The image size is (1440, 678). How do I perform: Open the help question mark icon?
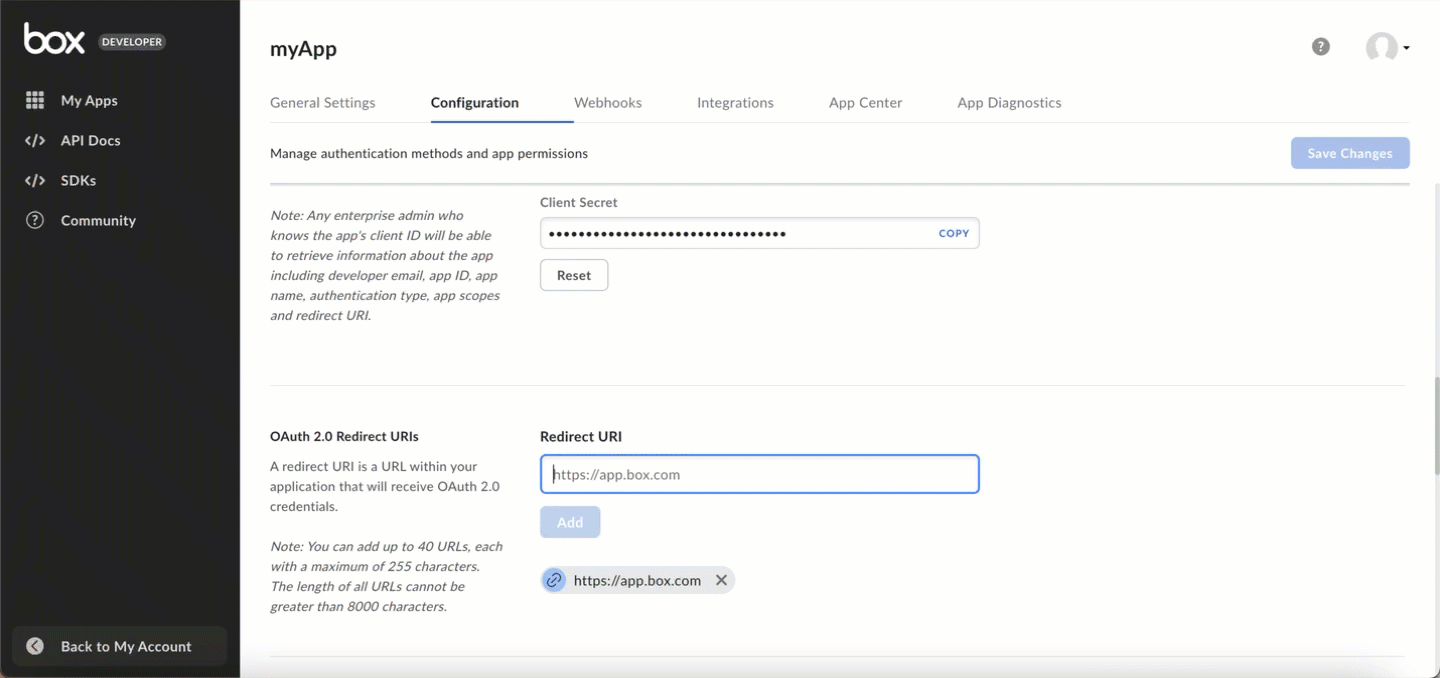tap(1321, 47)
